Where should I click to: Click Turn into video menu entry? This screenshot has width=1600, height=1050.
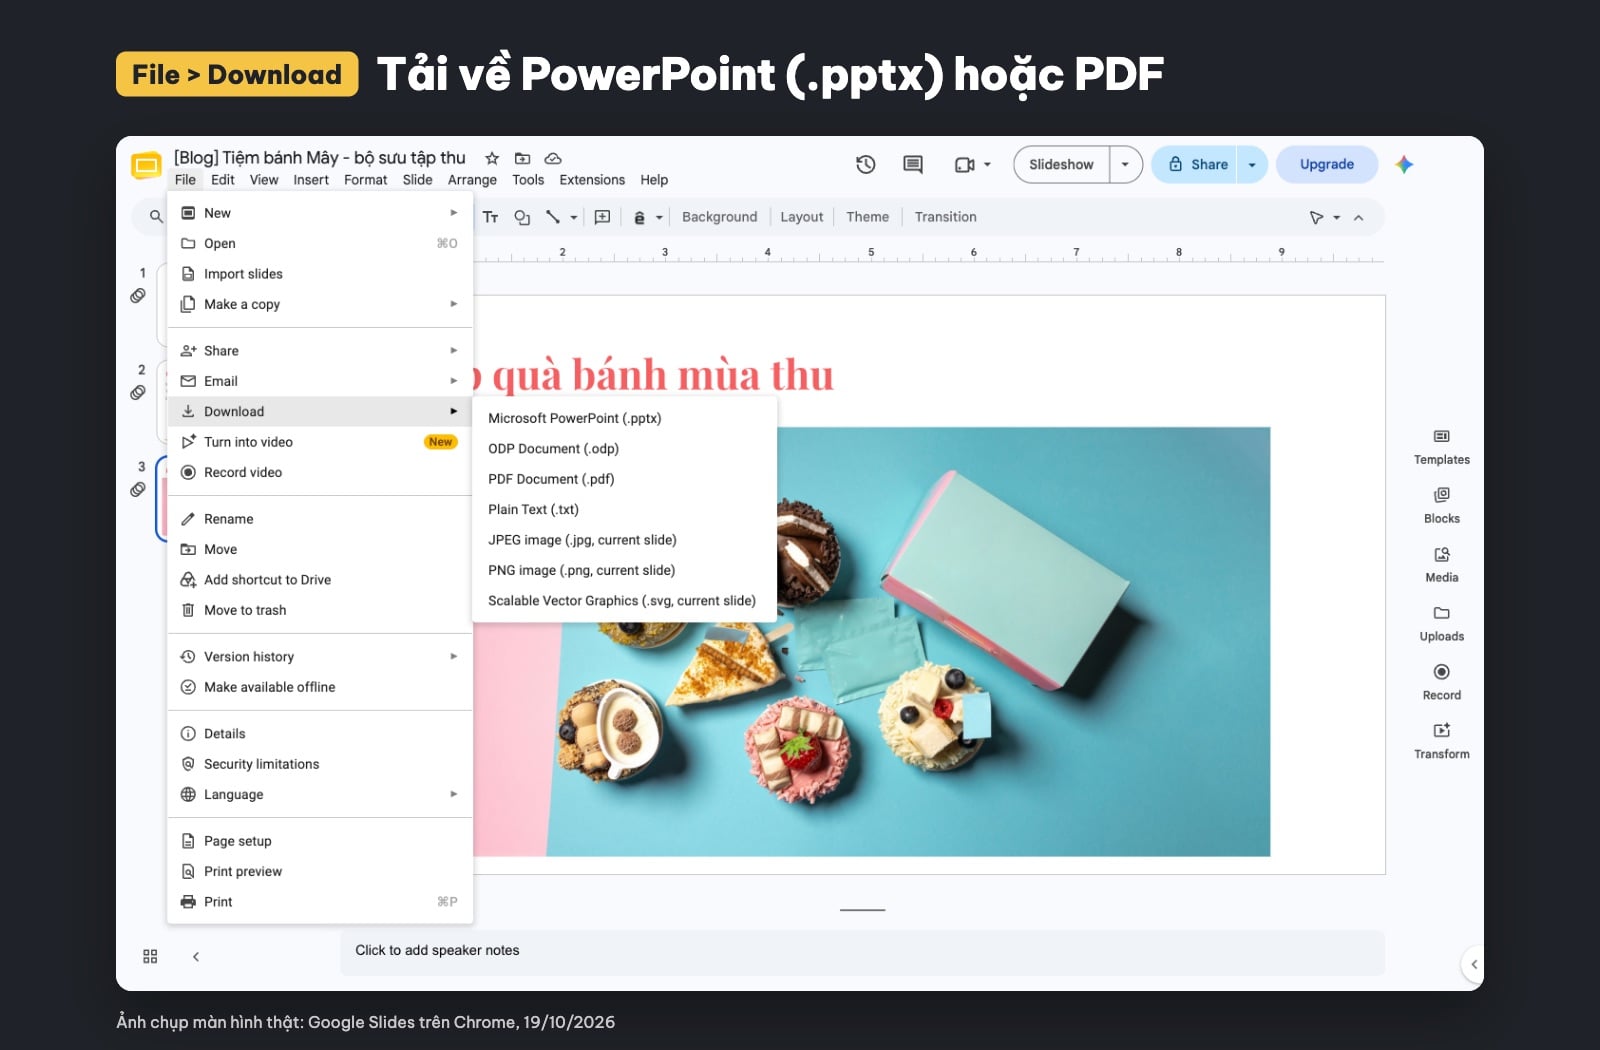(320, 442)
